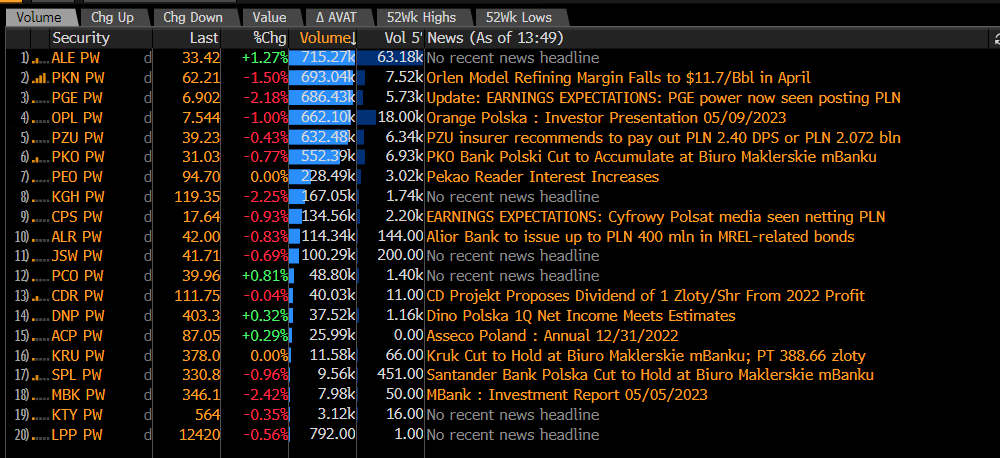
Task: Click the last price 12420 for LPP
Action: (x=200, y=435)
